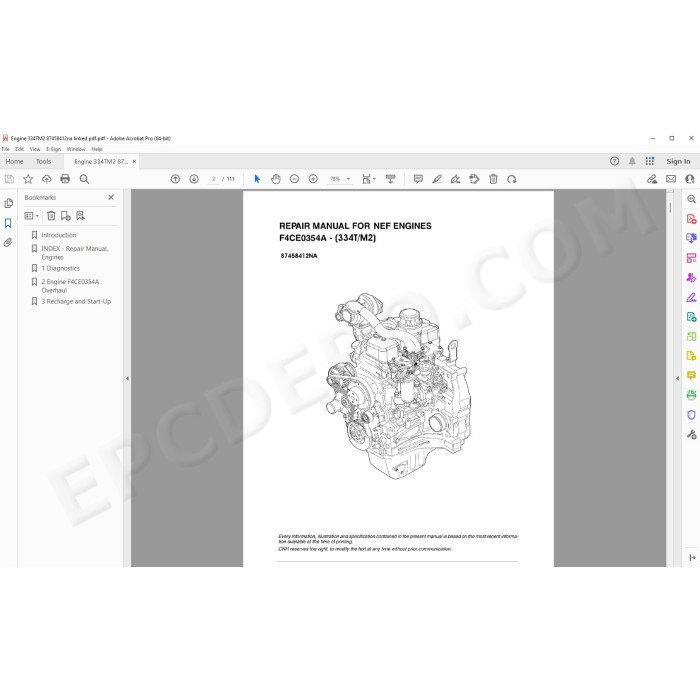Viewport: 700px width, 700px height.
Task: Close the Engine 334TM2 document tab
Action: [x=134, y=162]
